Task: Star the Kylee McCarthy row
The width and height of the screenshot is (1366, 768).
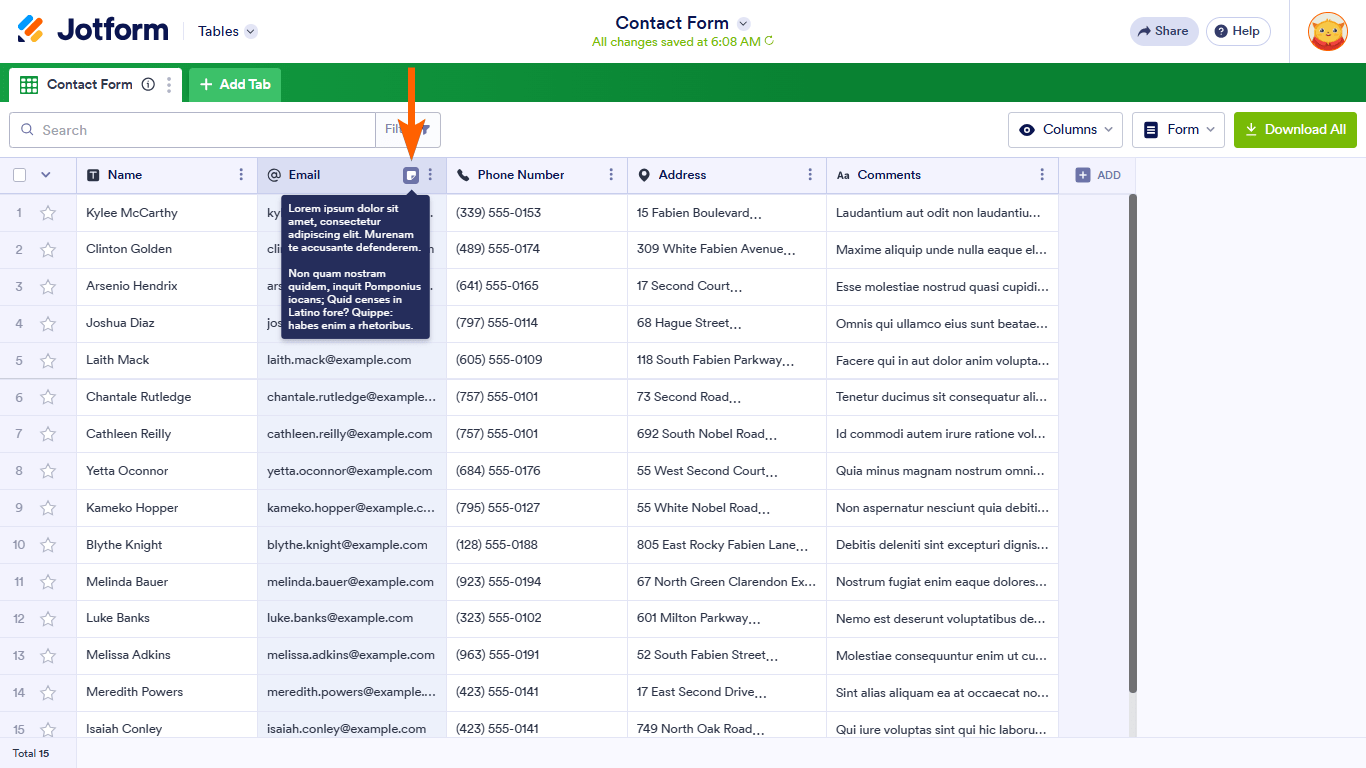Action: (48, 213)
